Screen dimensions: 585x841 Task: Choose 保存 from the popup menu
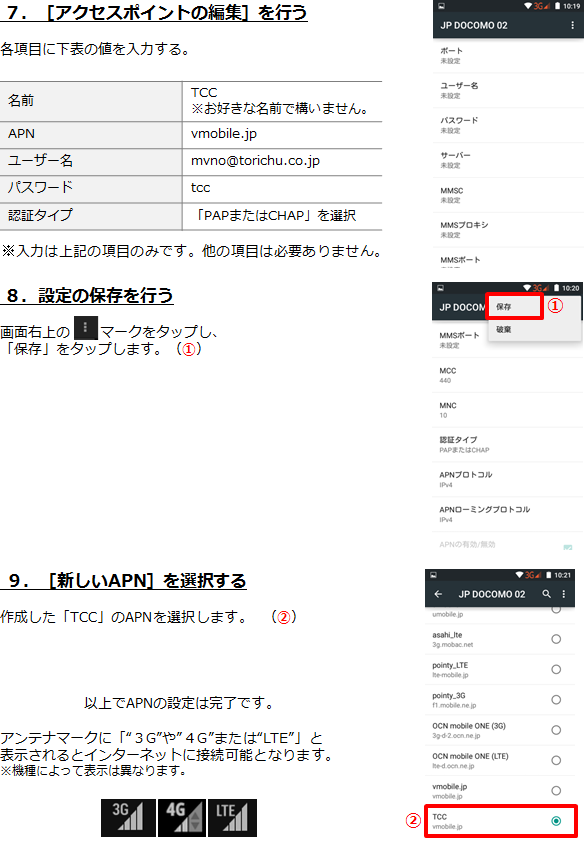pyautogui.click(x=514, y=307)
